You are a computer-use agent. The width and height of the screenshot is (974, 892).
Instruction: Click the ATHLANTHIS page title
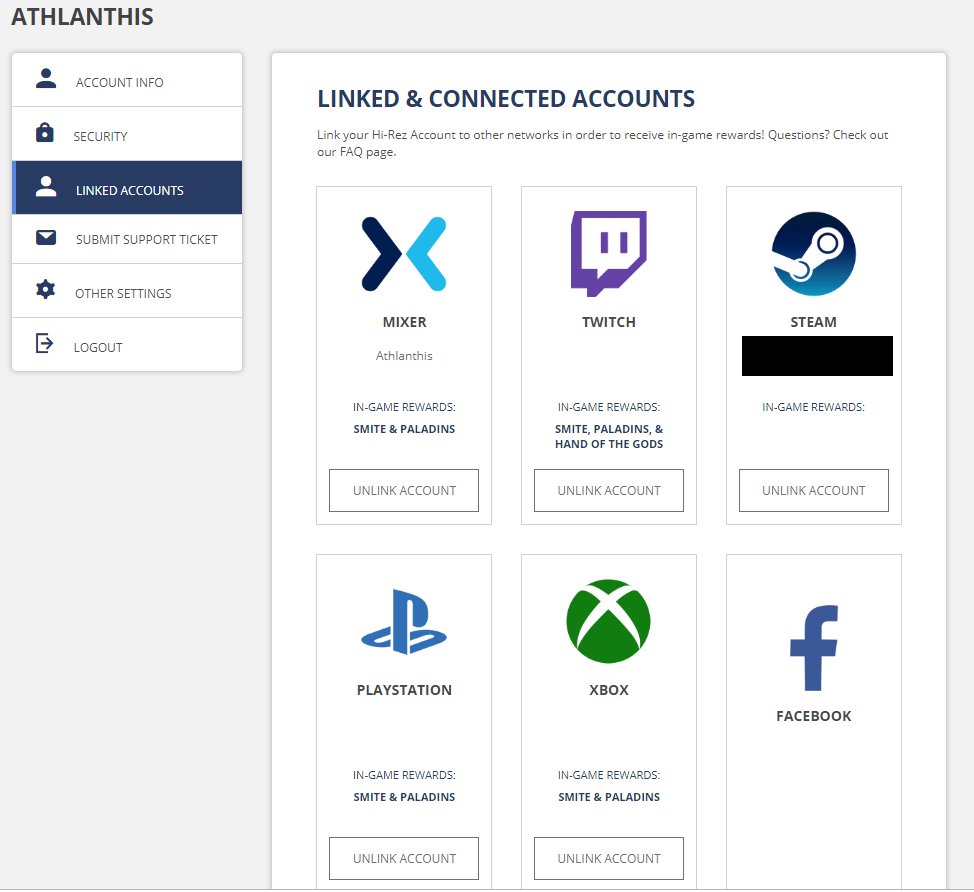tap(83, 17)
